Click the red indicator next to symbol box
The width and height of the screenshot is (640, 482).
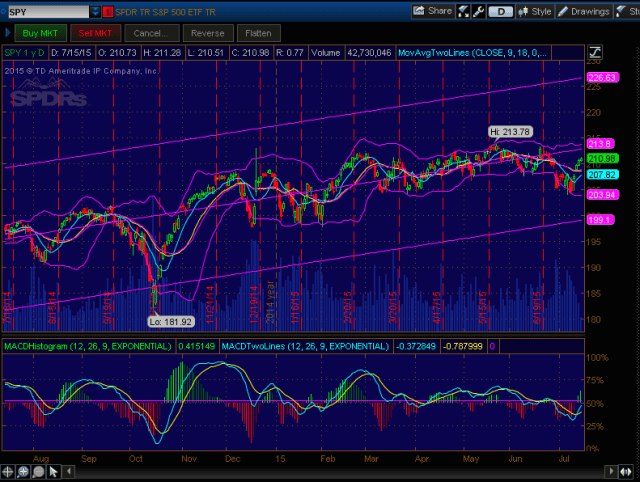[108, 12]
